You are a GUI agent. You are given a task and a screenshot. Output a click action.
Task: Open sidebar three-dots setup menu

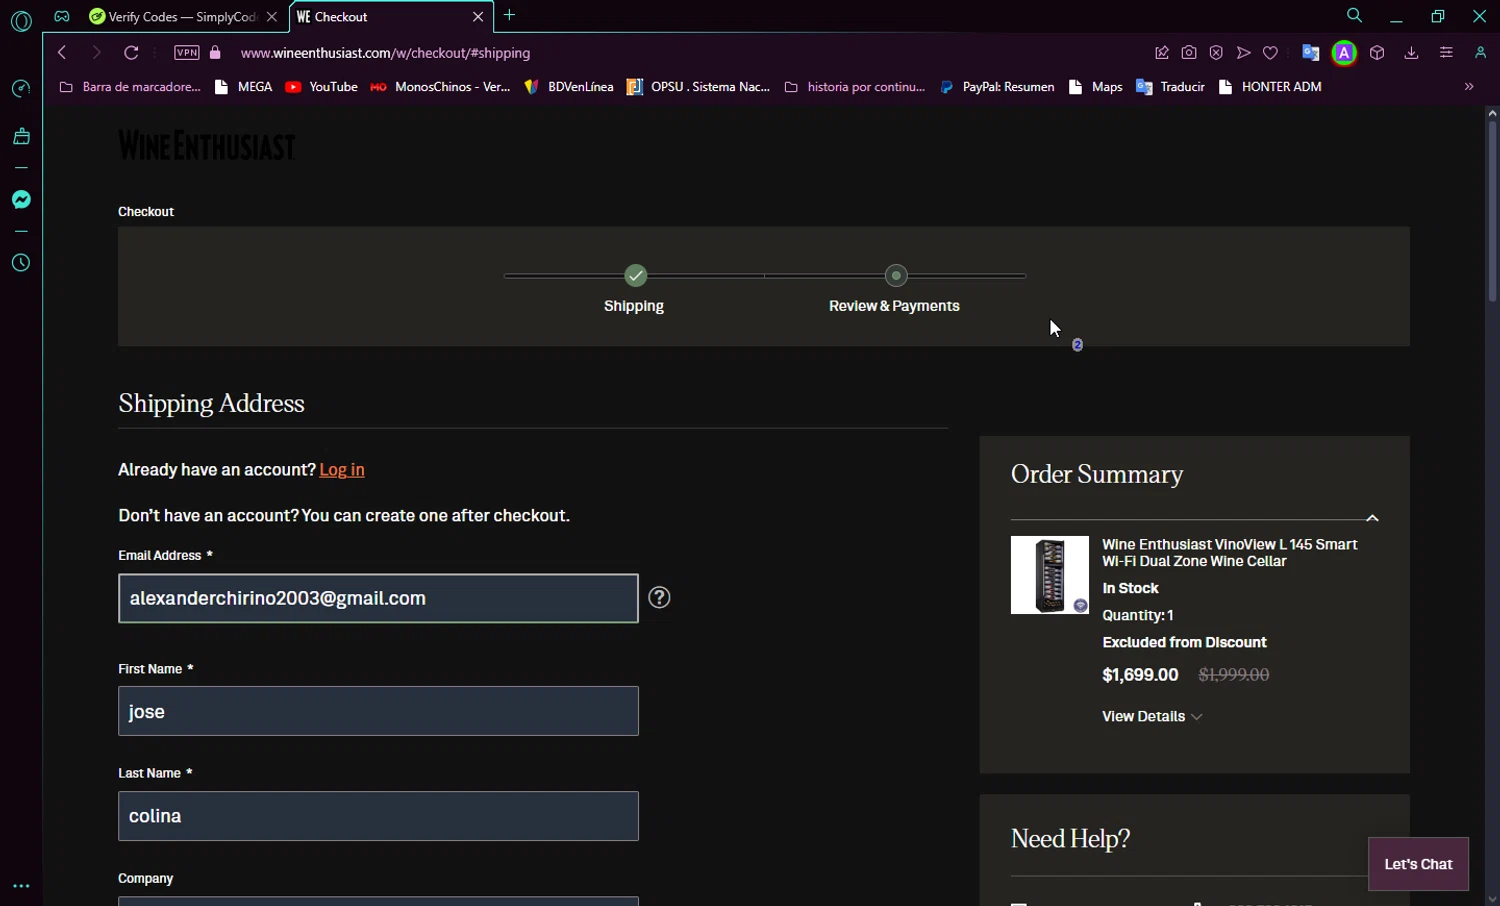pyautogui.click(x=21, y=886)
